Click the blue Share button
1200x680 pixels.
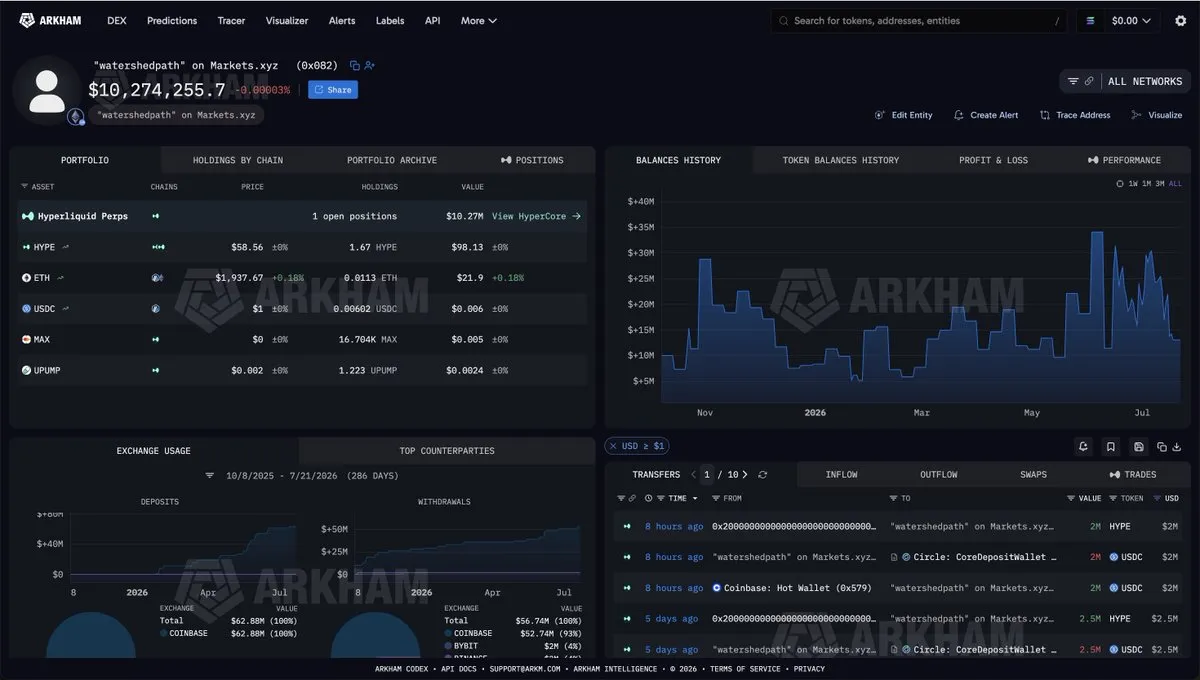(x=333, y=90)
